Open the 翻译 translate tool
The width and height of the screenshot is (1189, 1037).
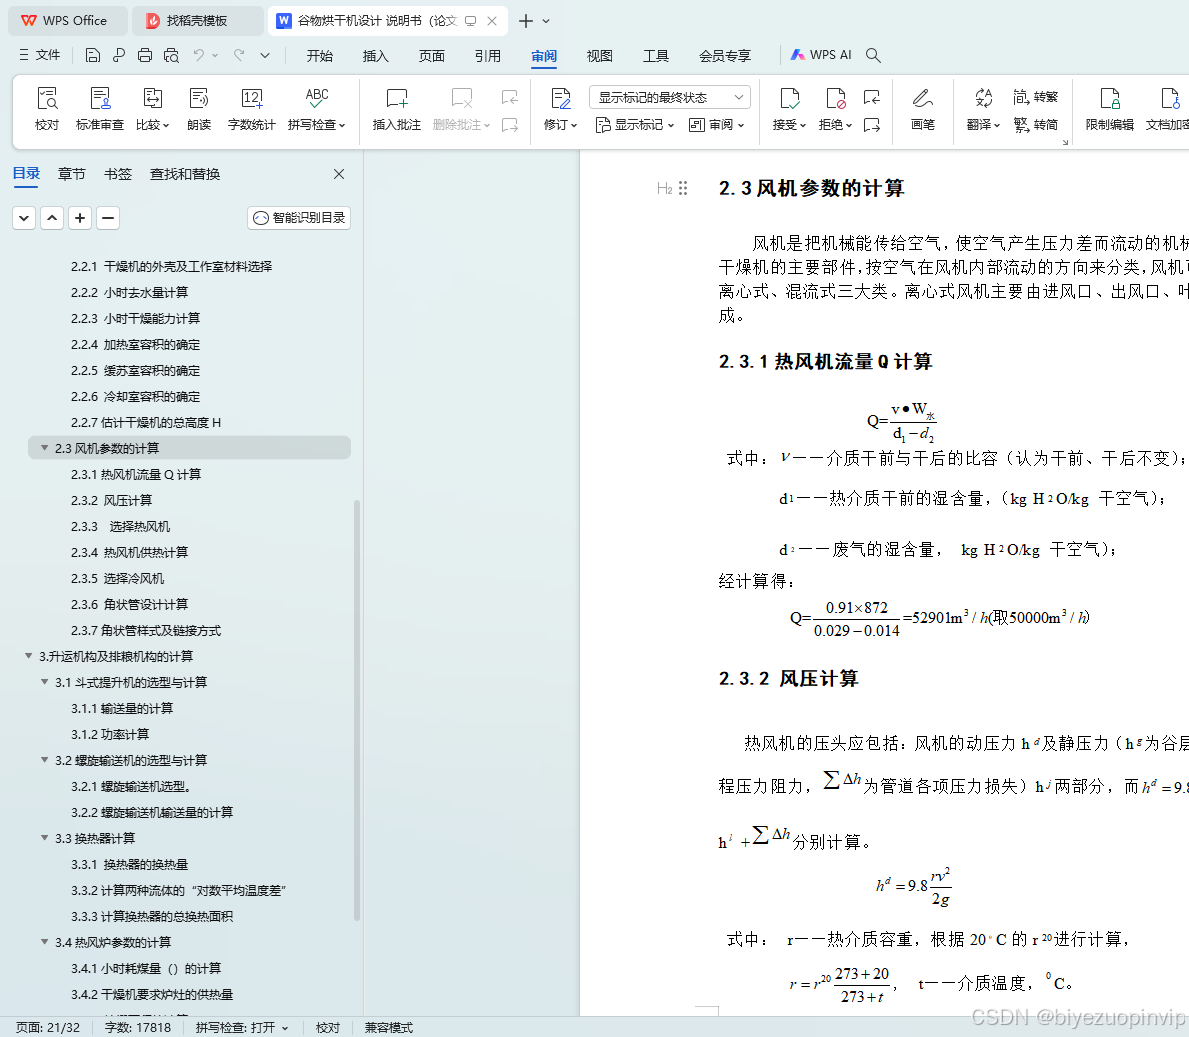click(x=983, y=108)
